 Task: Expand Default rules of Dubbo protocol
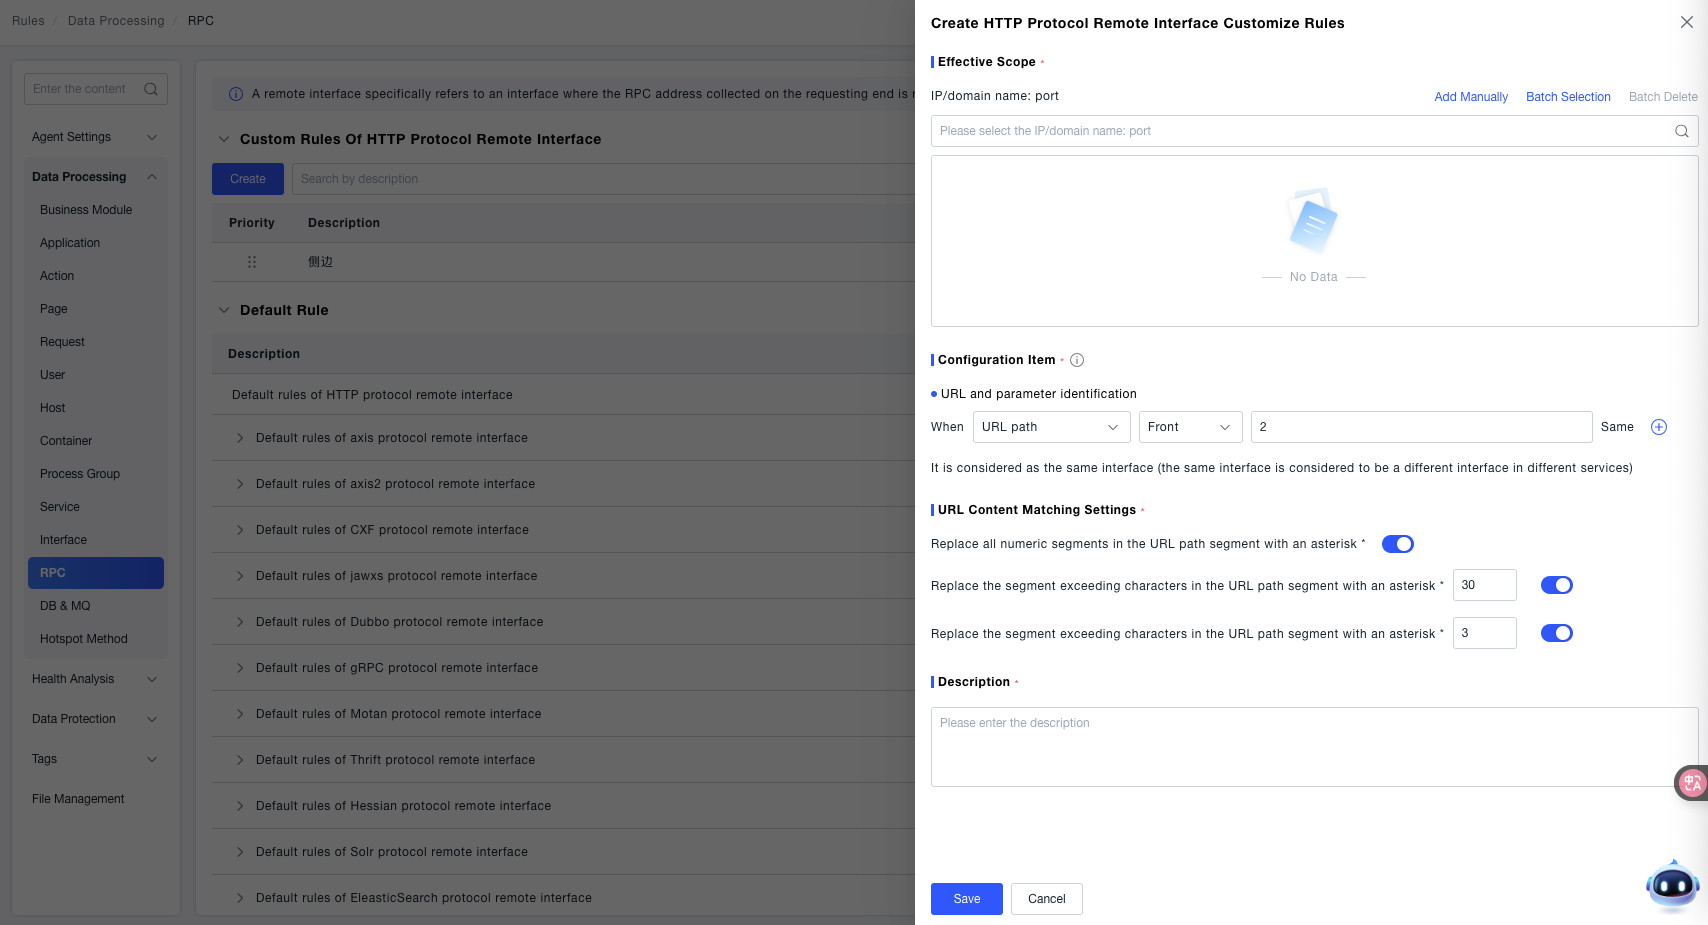(240, 622)
